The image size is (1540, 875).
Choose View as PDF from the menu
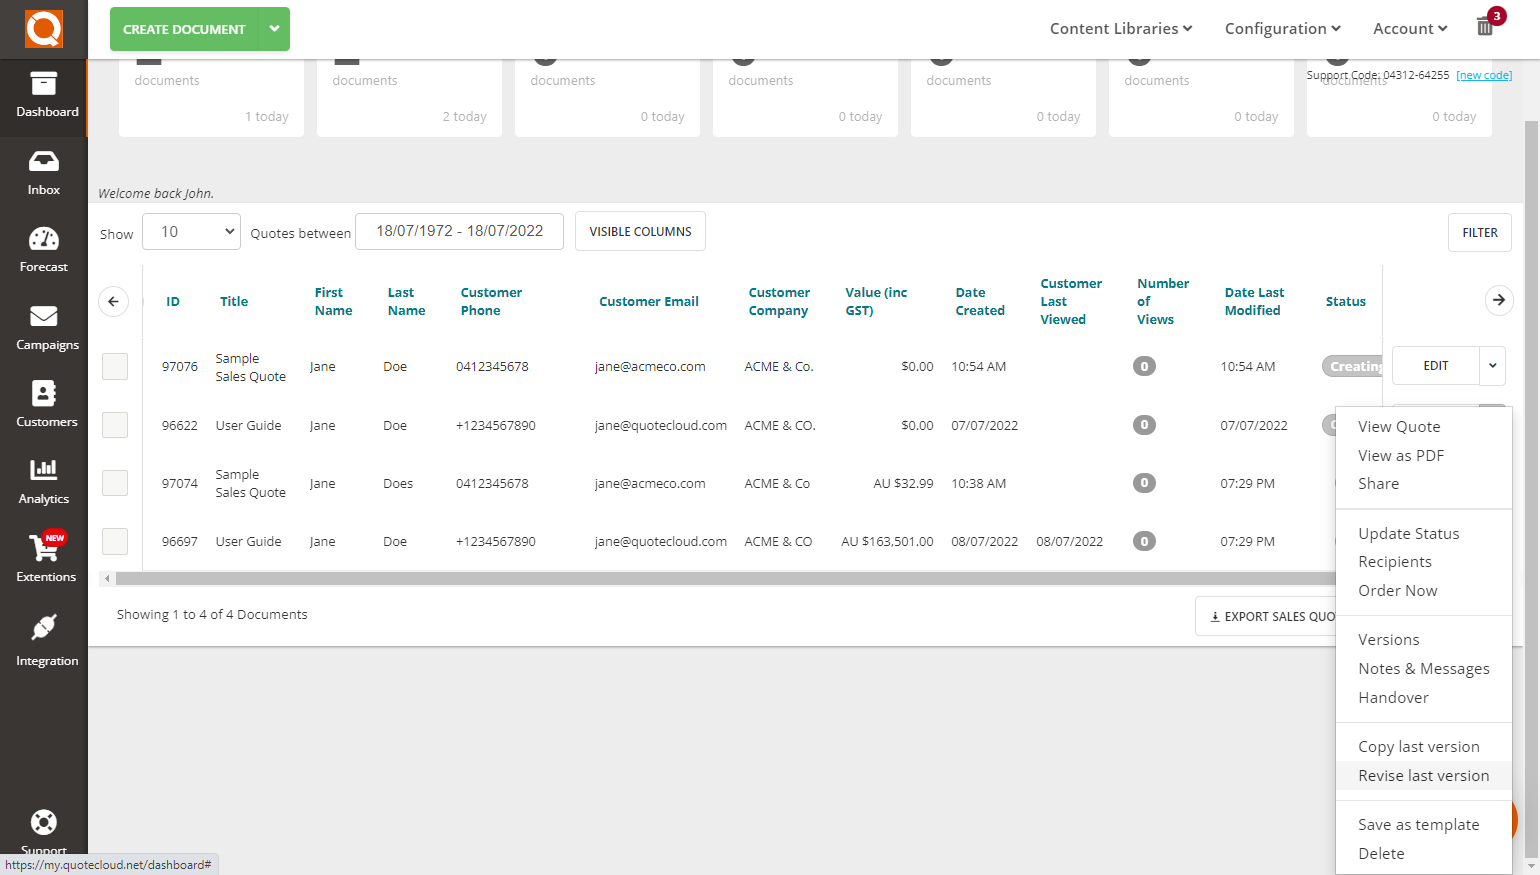(x=1400, y=455)
